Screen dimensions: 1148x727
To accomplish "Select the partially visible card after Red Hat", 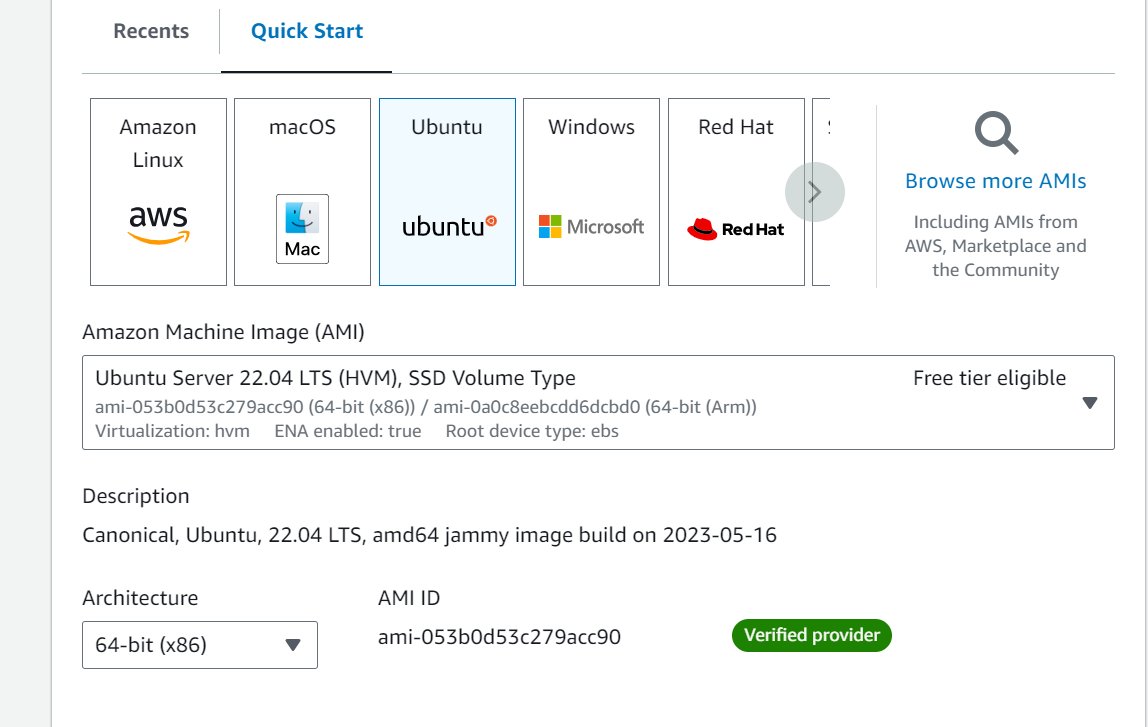I will [821, 192].
